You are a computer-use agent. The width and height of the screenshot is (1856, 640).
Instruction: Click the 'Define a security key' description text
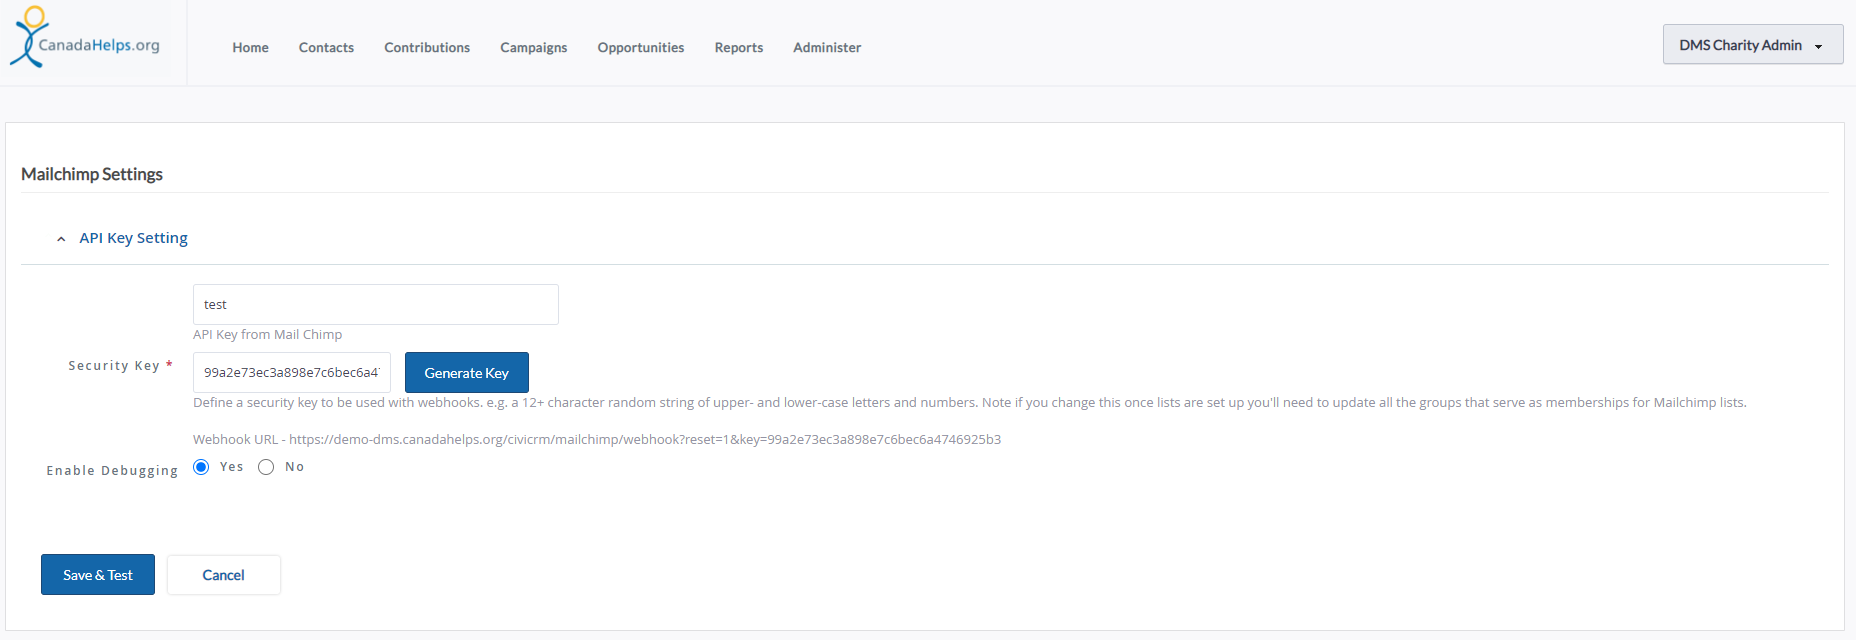click(x=969, y=402)
